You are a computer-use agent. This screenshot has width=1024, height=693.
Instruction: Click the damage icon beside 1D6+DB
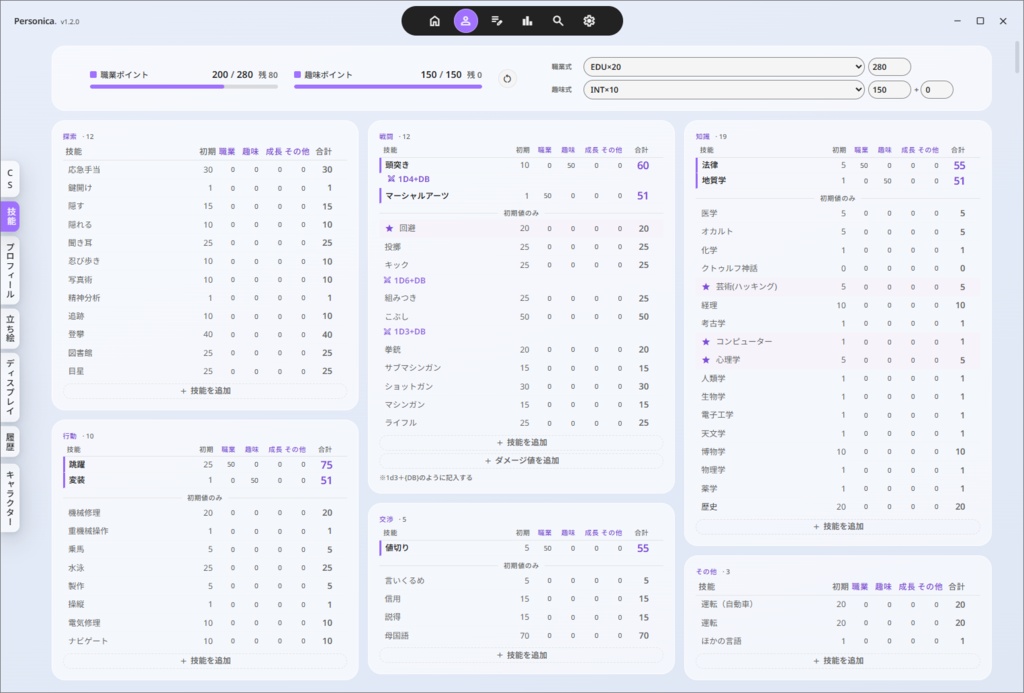click(387, 280)
